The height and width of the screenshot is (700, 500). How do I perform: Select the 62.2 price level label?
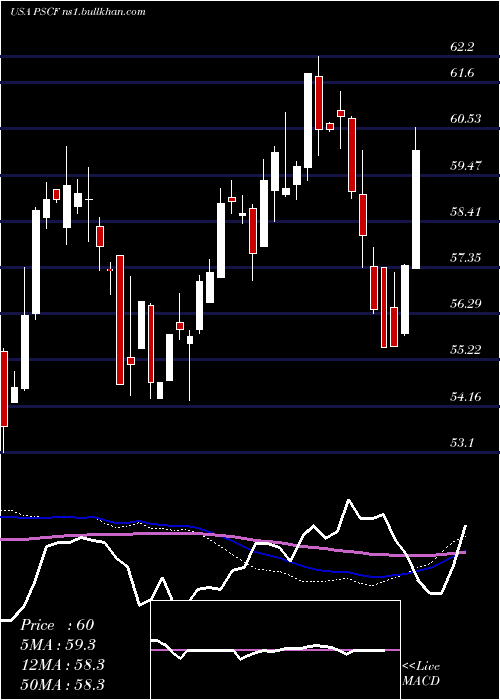pyautogui.click(x=462, y=46)
